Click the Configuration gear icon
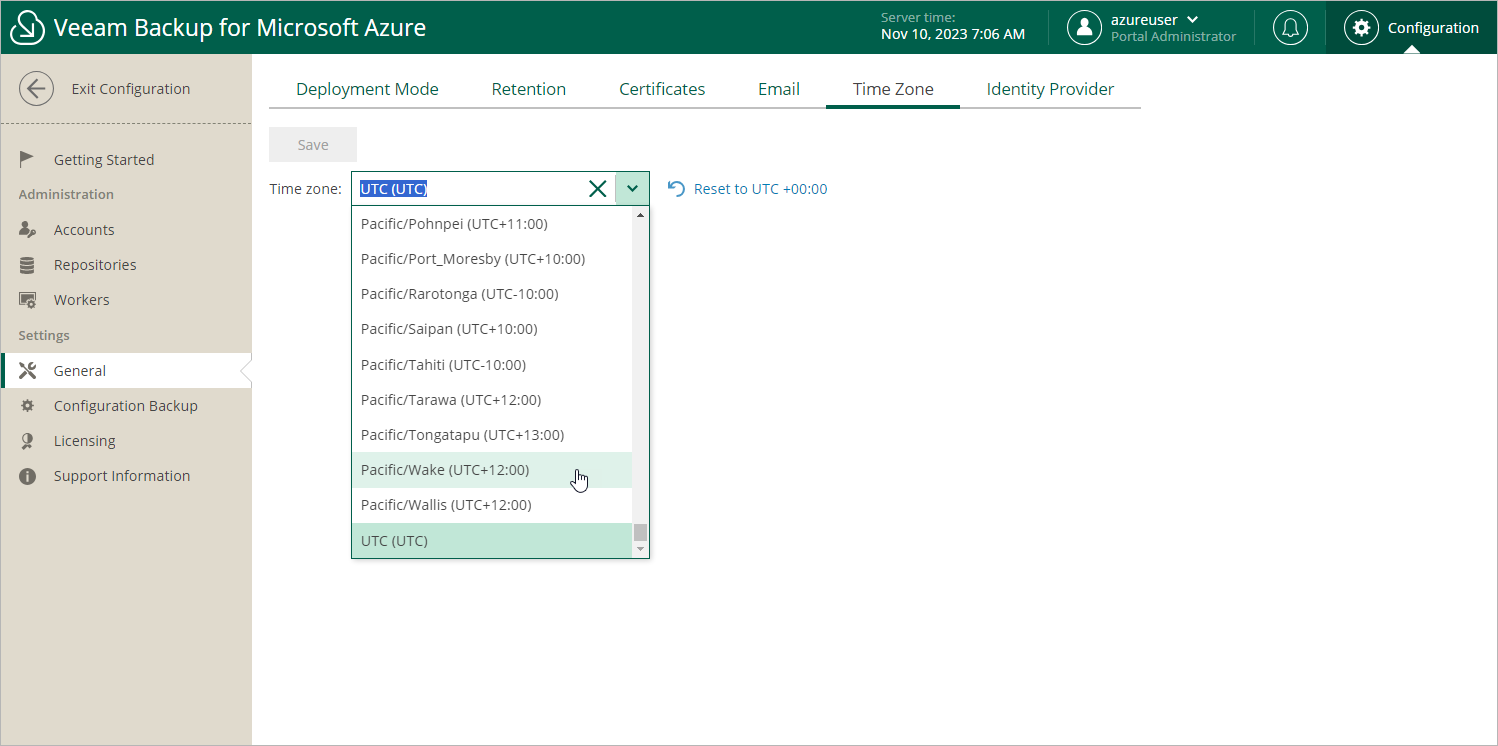Image resolution: width=1498 pixels, height=746 pixels. (x=1361, y=28)
